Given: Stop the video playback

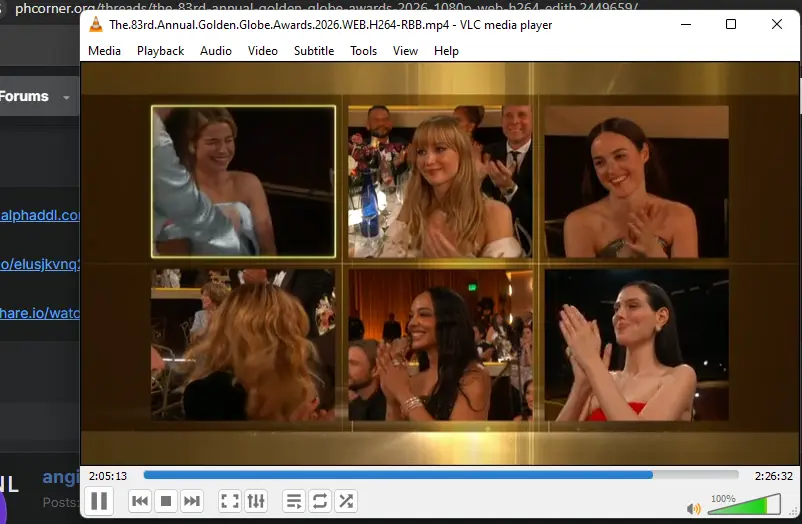Looking at the screenshot, I should (166, 500).
